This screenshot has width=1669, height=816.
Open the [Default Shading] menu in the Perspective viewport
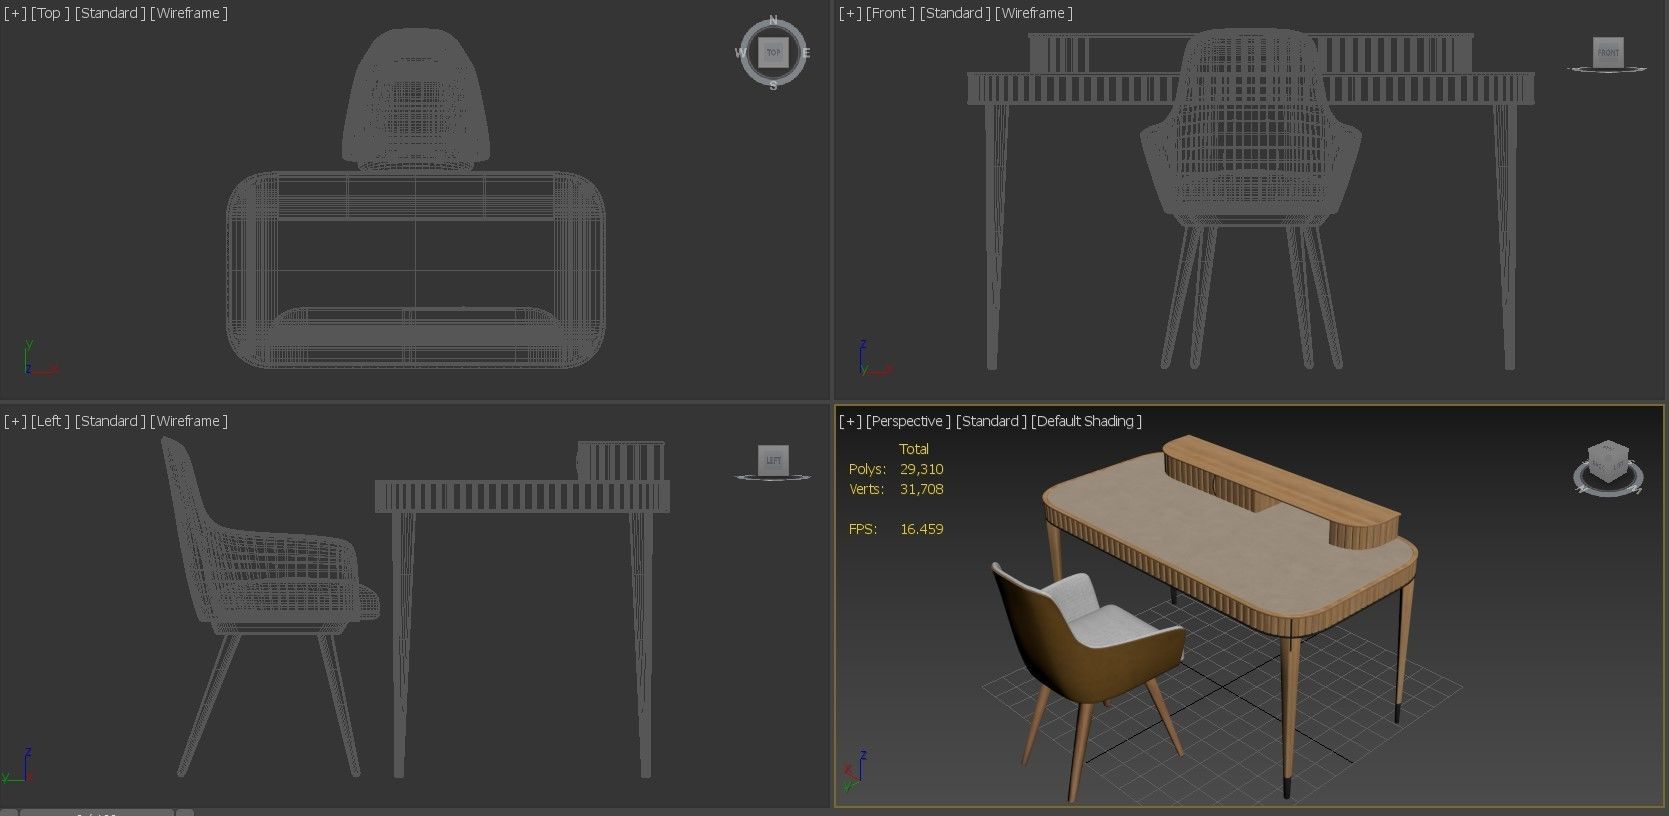(1086, 421)
